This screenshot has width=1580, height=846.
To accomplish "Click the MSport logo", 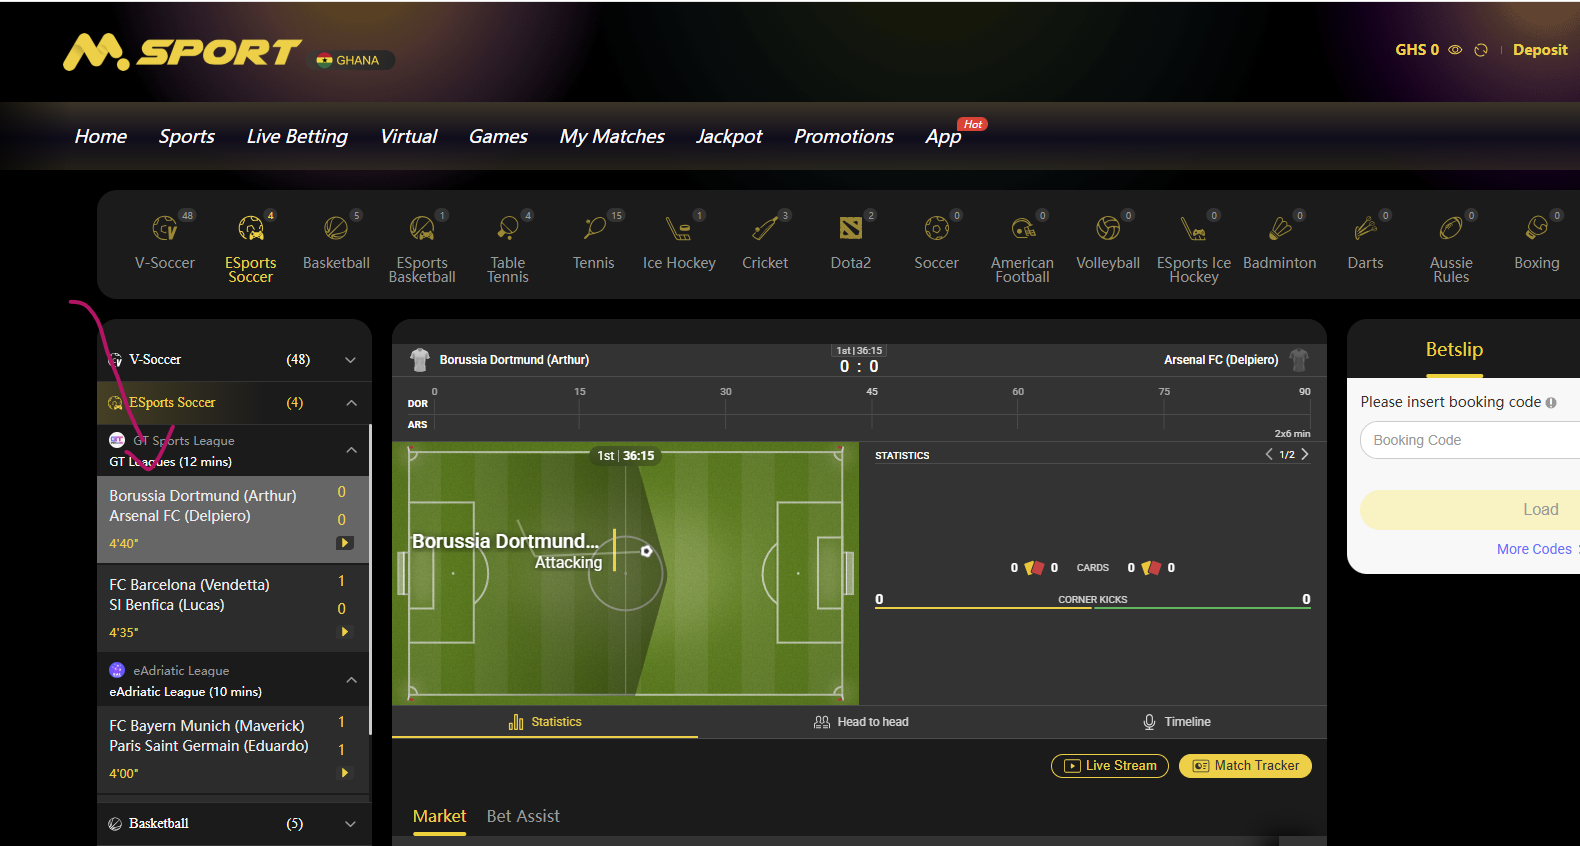I will (182, 52).
